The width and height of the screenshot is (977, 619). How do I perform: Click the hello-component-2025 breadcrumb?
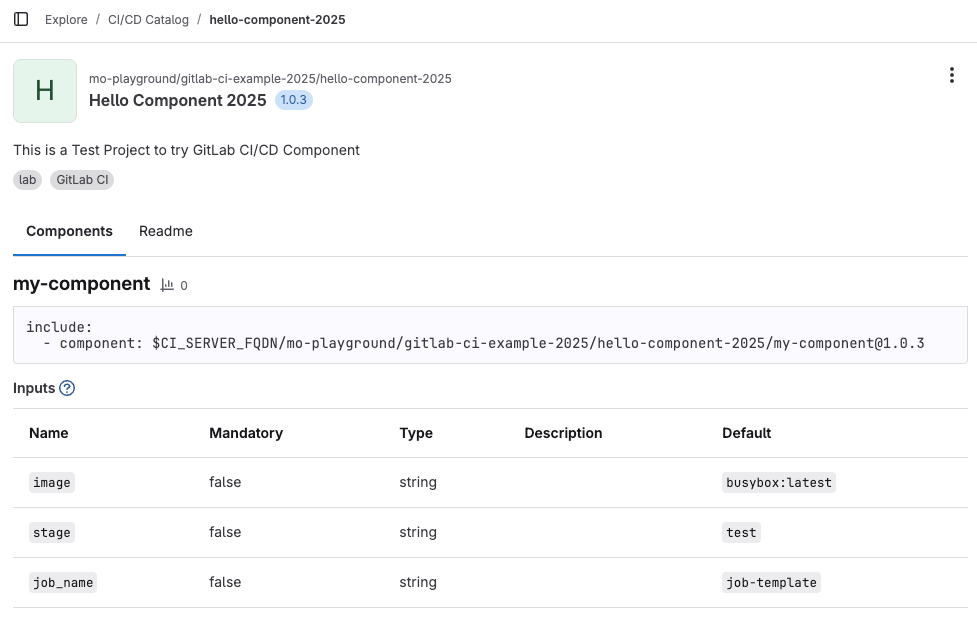(x=277, y=19)
